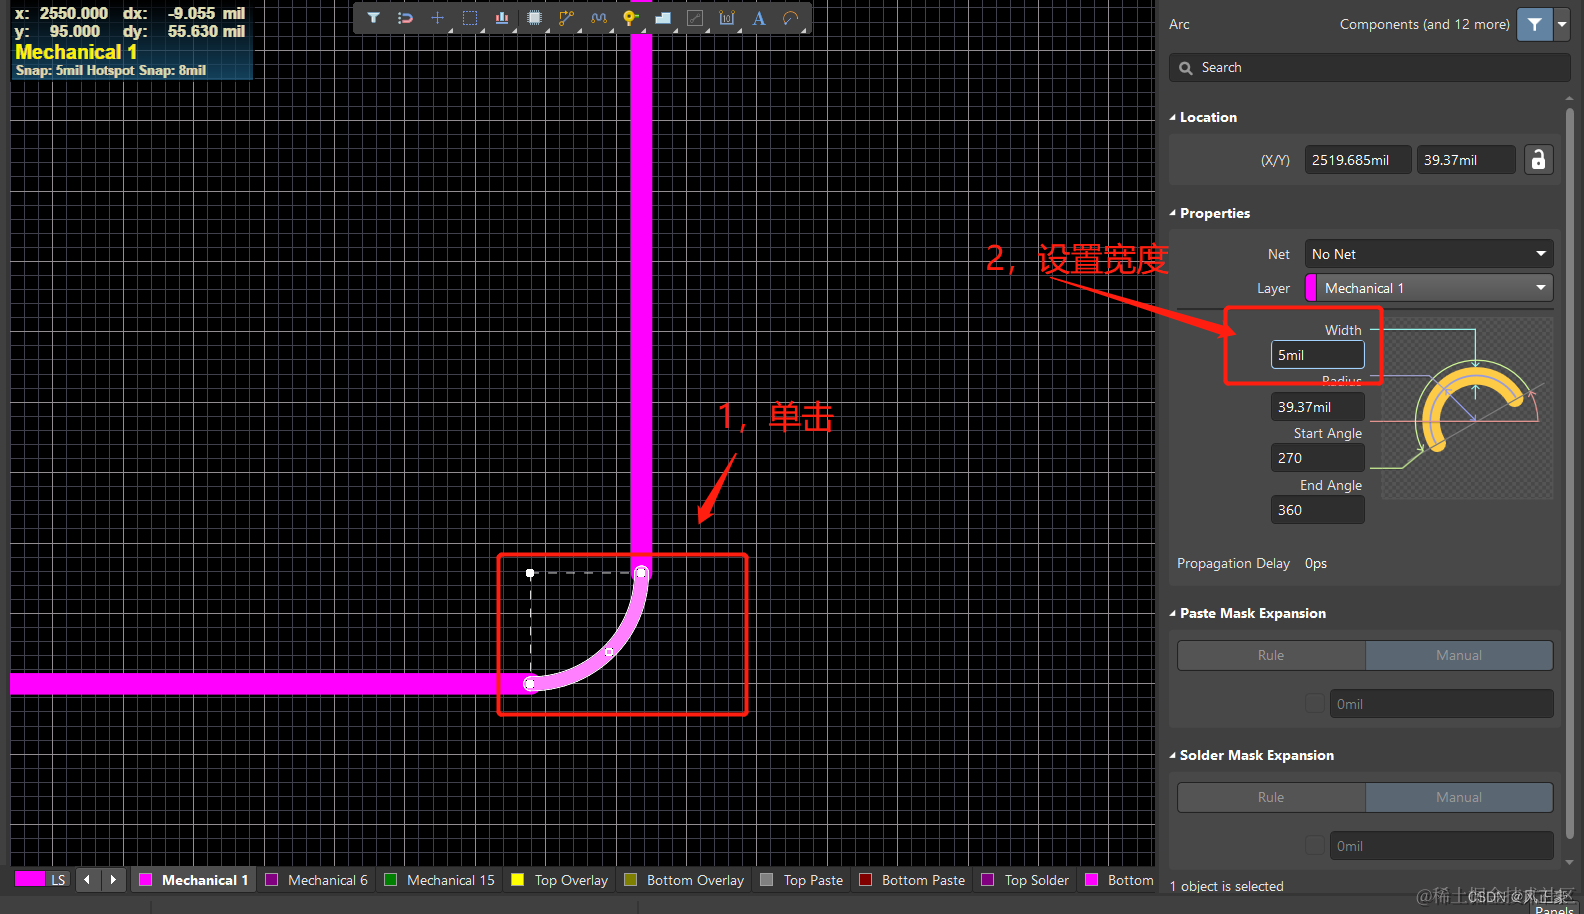
Task: Switch to the Mechanical 6 layer tab
Action: click(317, 880)
